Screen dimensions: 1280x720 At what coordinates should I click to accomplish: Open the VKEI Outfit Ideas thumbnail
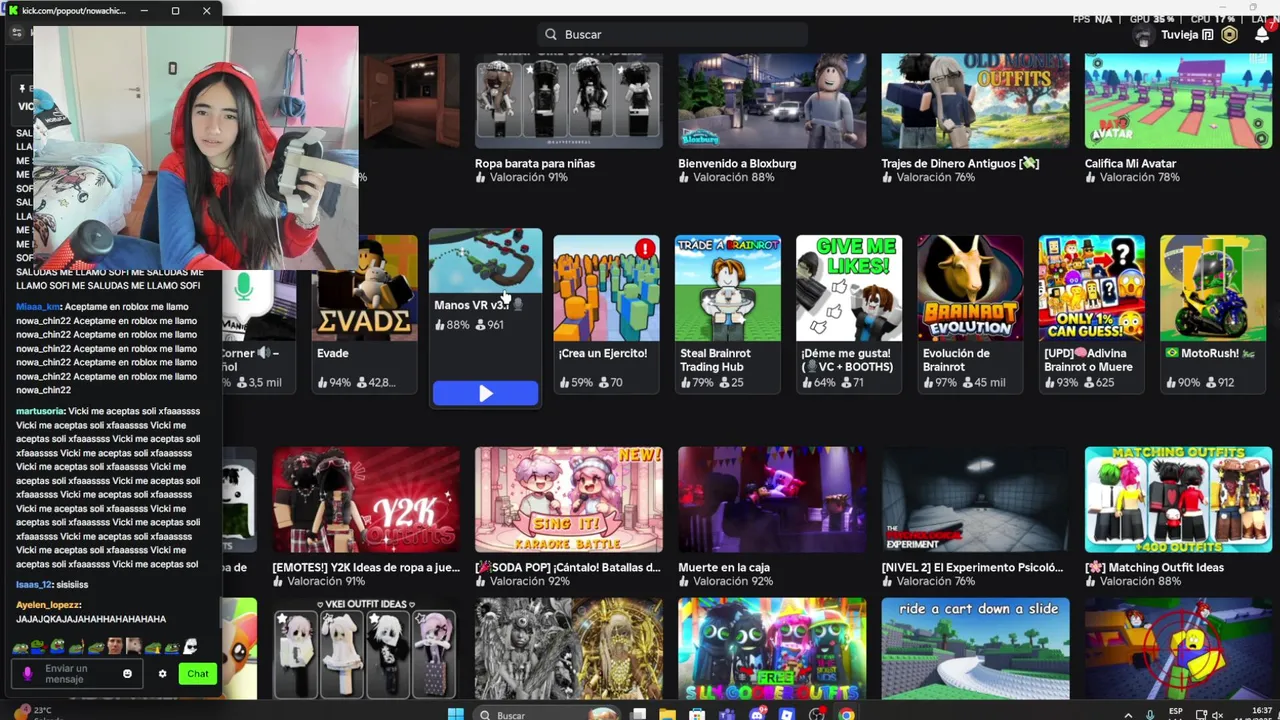point(366,649)
